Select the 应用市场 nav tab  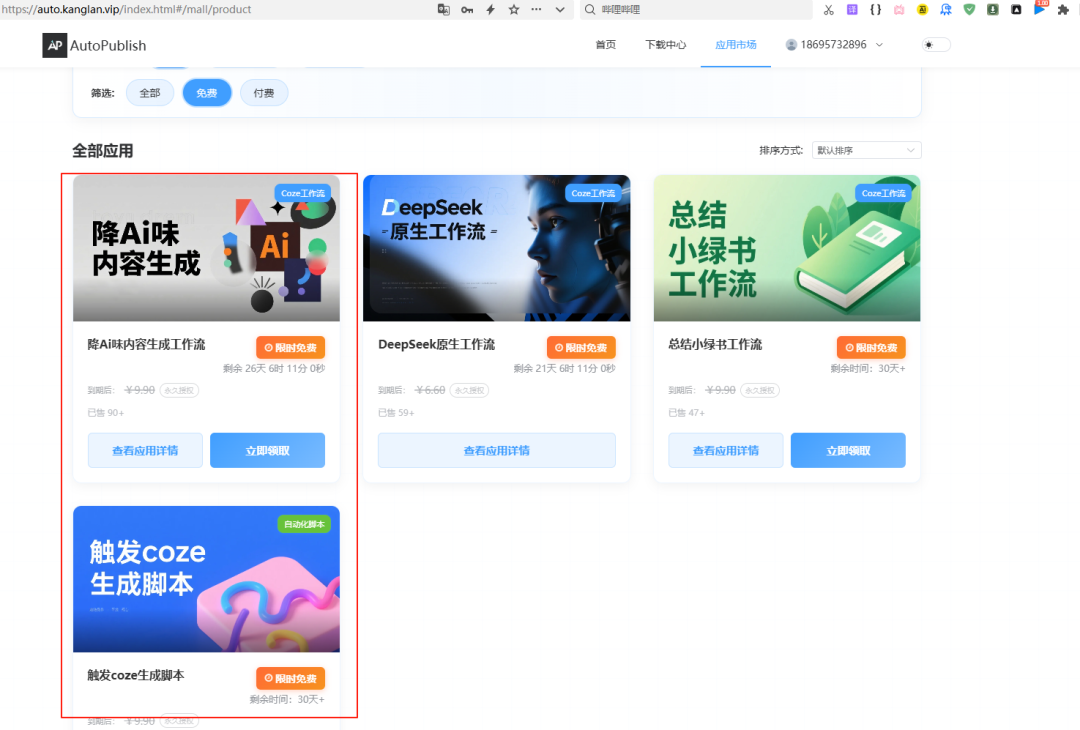[736, 45]
